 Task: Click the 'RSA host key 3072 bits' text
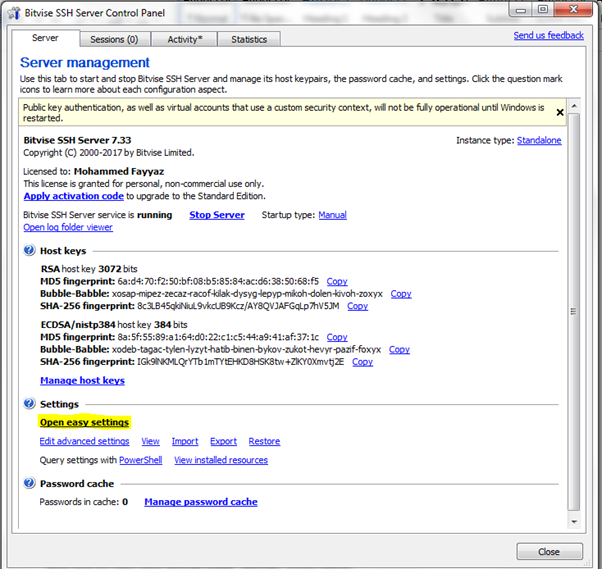[89, 269]
